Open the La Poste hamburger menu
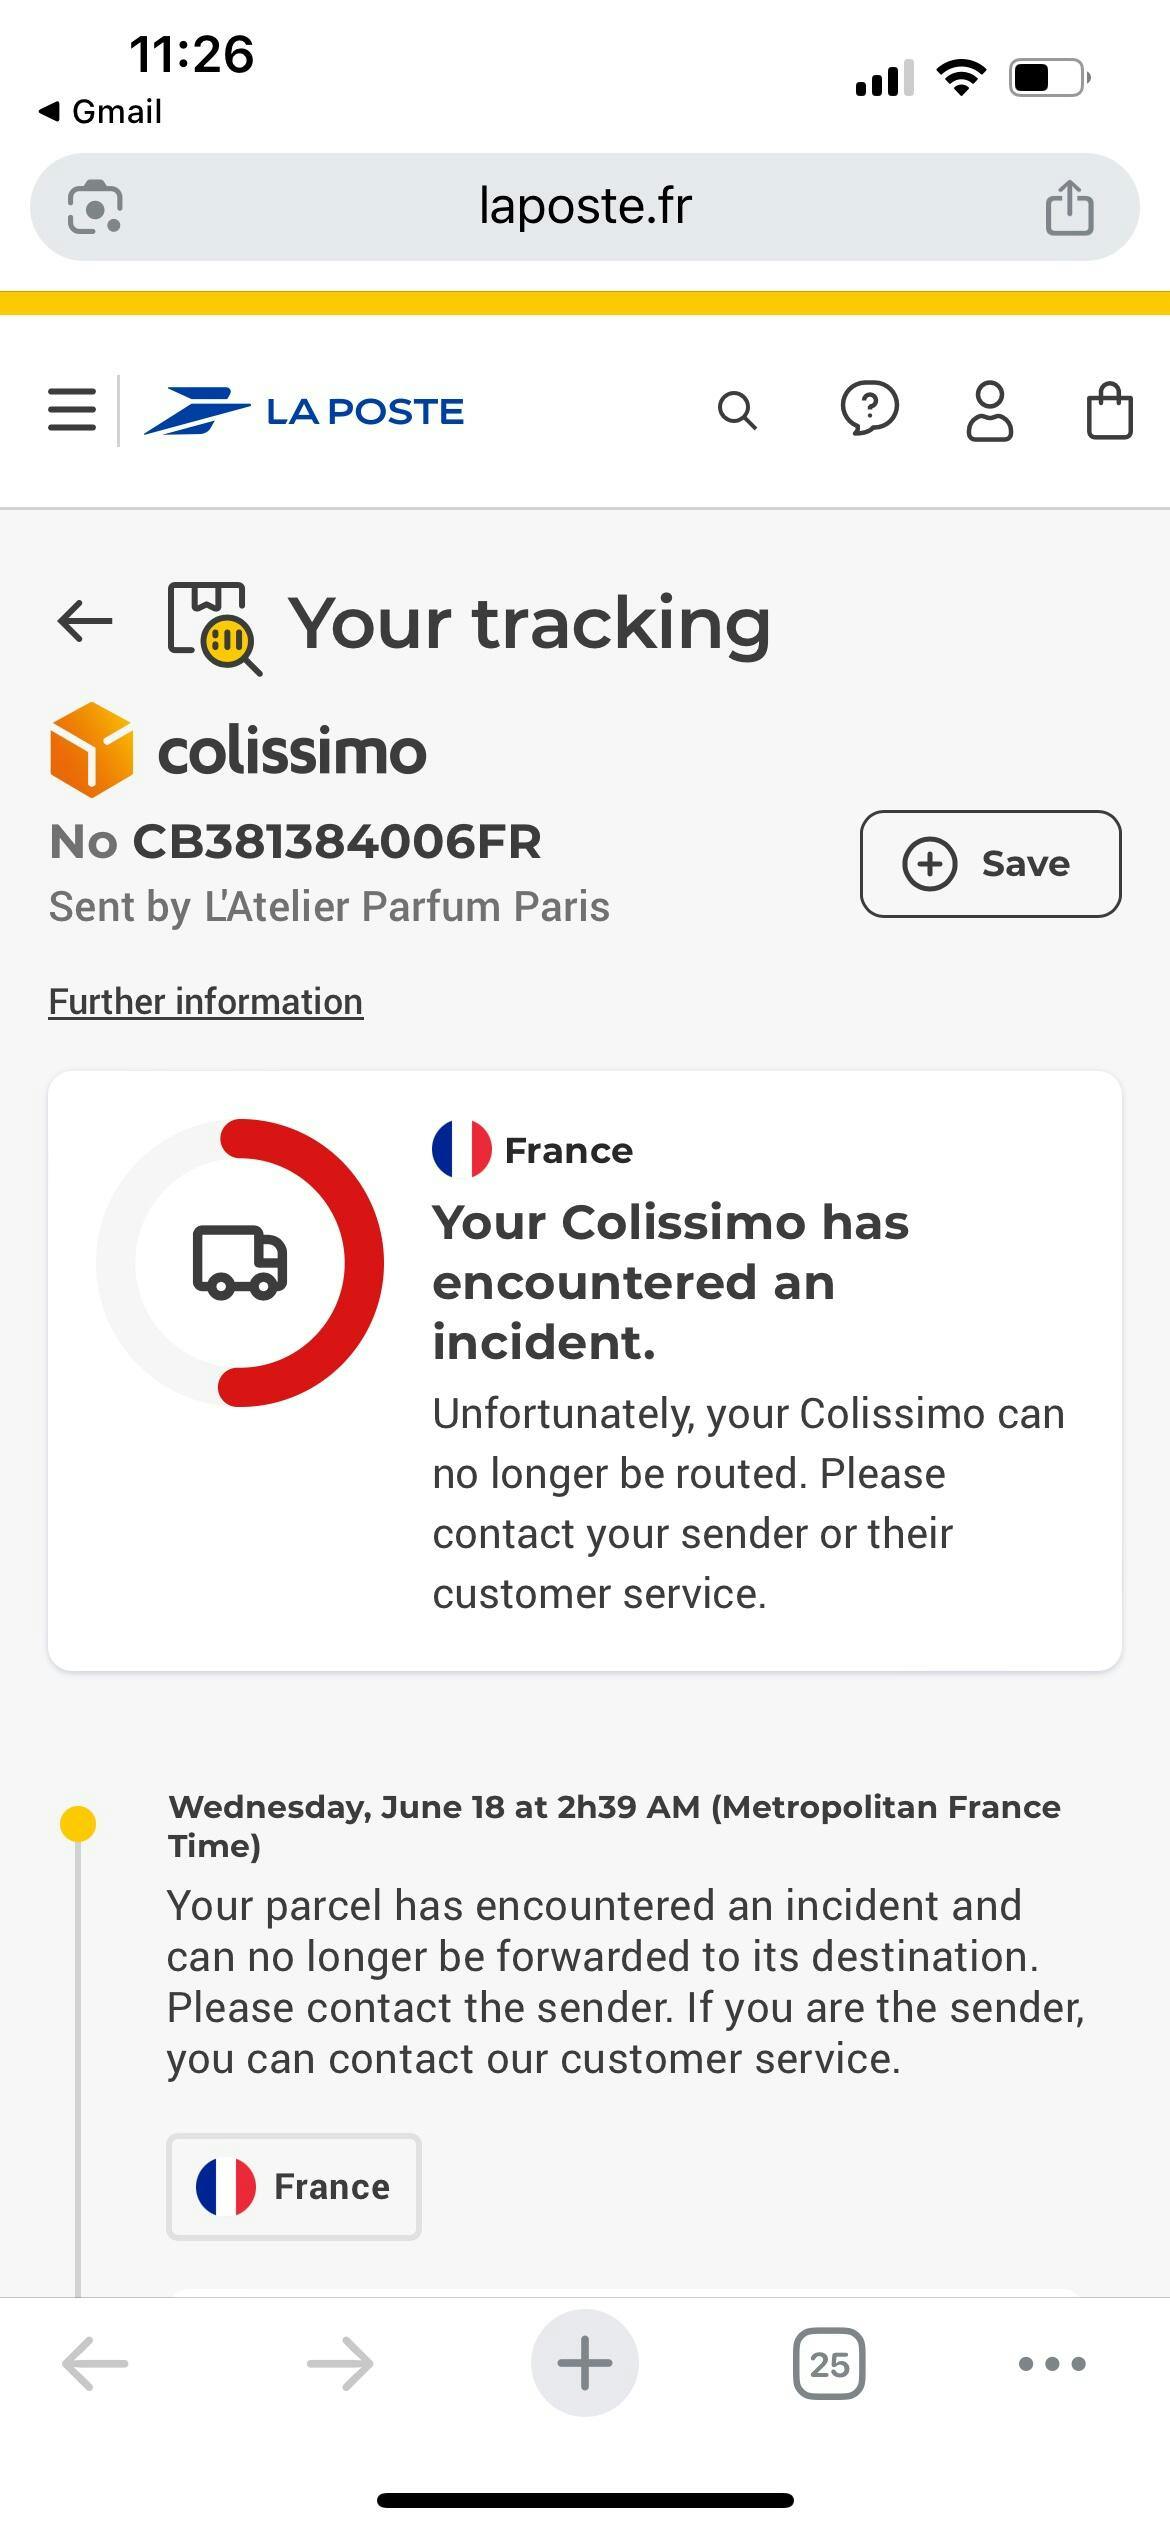This screenshot has width=1170, height=2532. [x=72, y=410]
